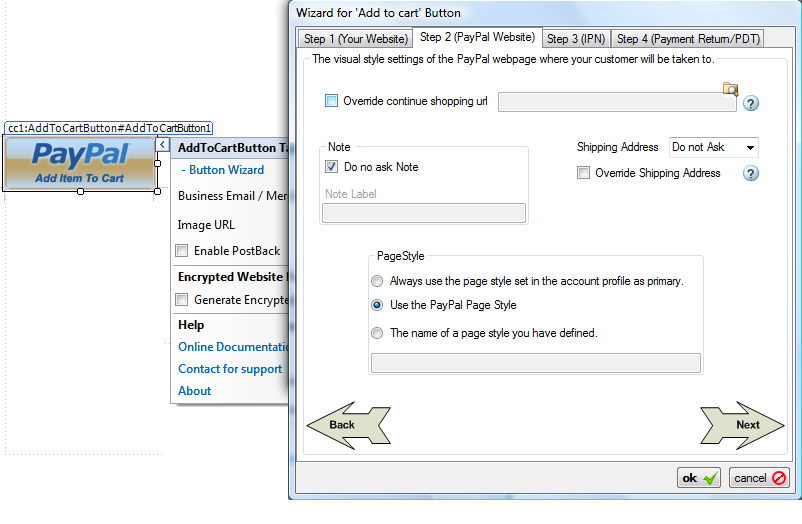Click the Note Label input field
This screenshot has width=802, height=524.
(424, 213)
